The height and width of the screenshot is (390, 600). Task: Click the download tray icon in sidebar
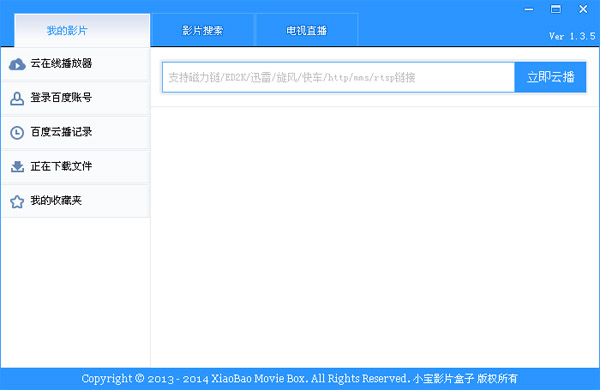(x=17, y=166)
